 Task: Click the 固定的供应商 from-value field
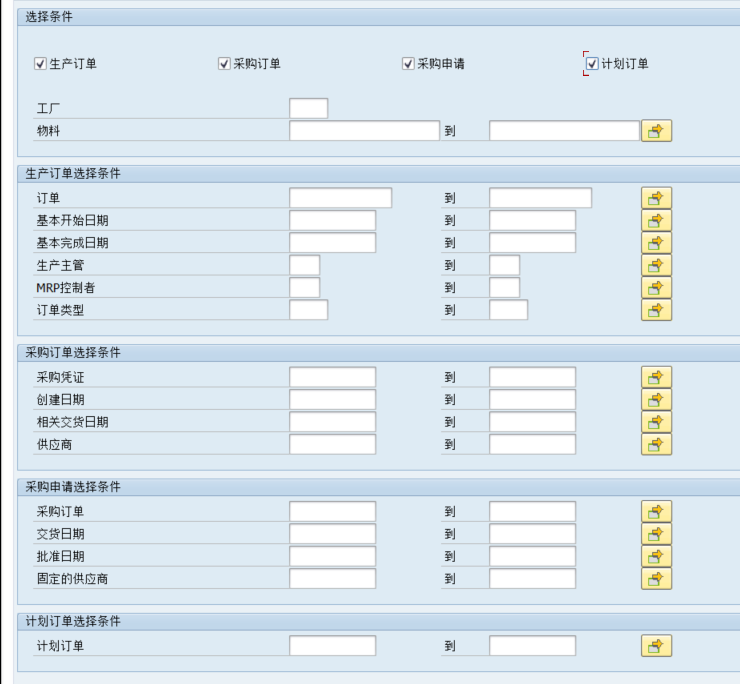click(x=332, y=578)
